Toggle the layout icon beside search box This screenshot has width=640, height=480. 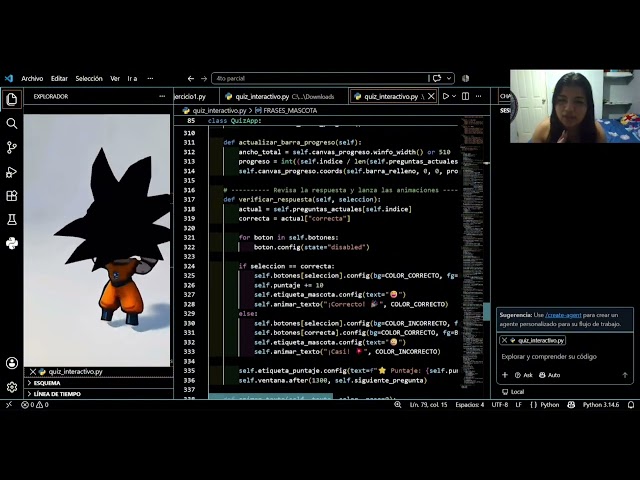(x=465, y=78)
